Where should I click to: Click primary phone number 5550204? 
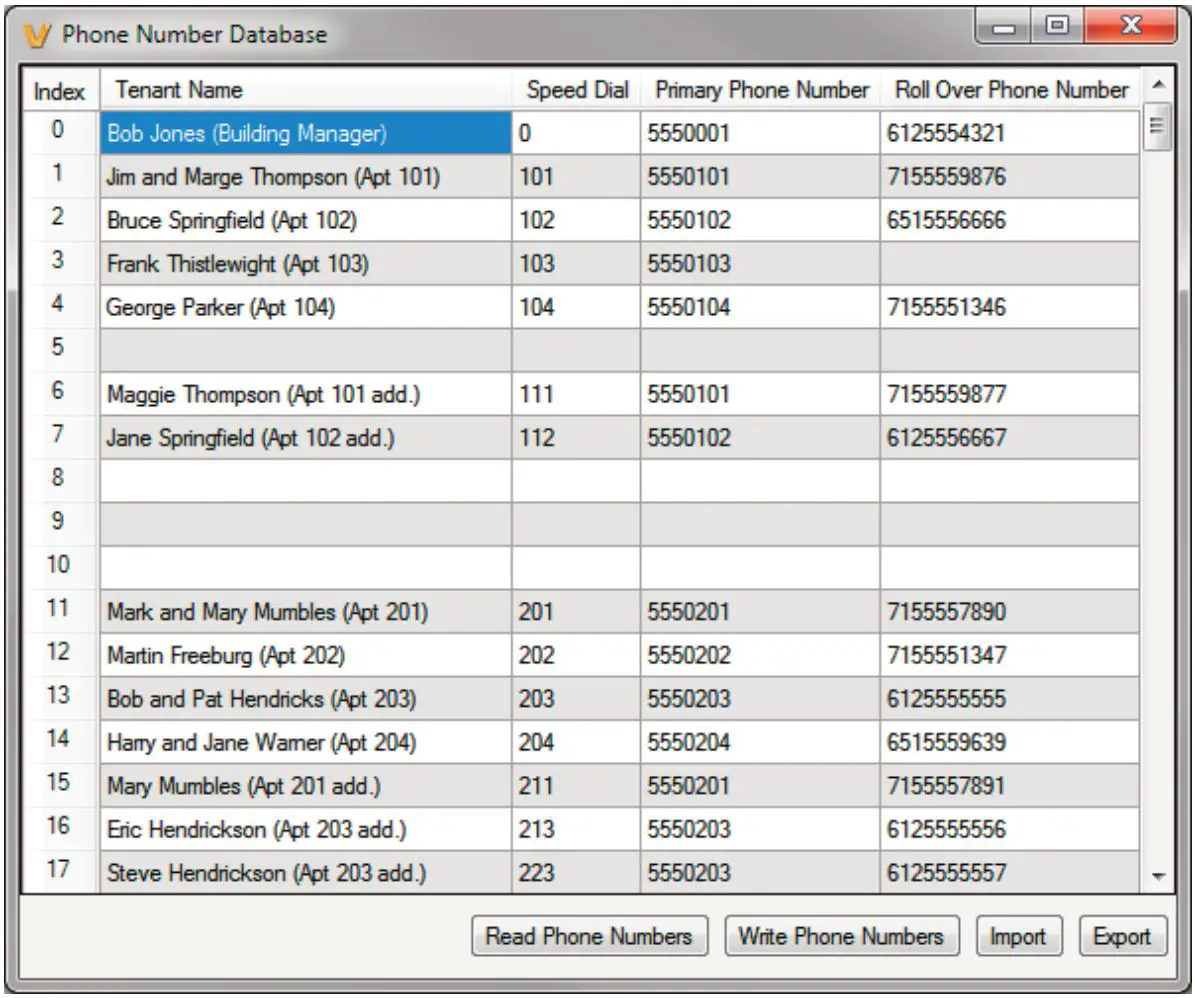761,742
